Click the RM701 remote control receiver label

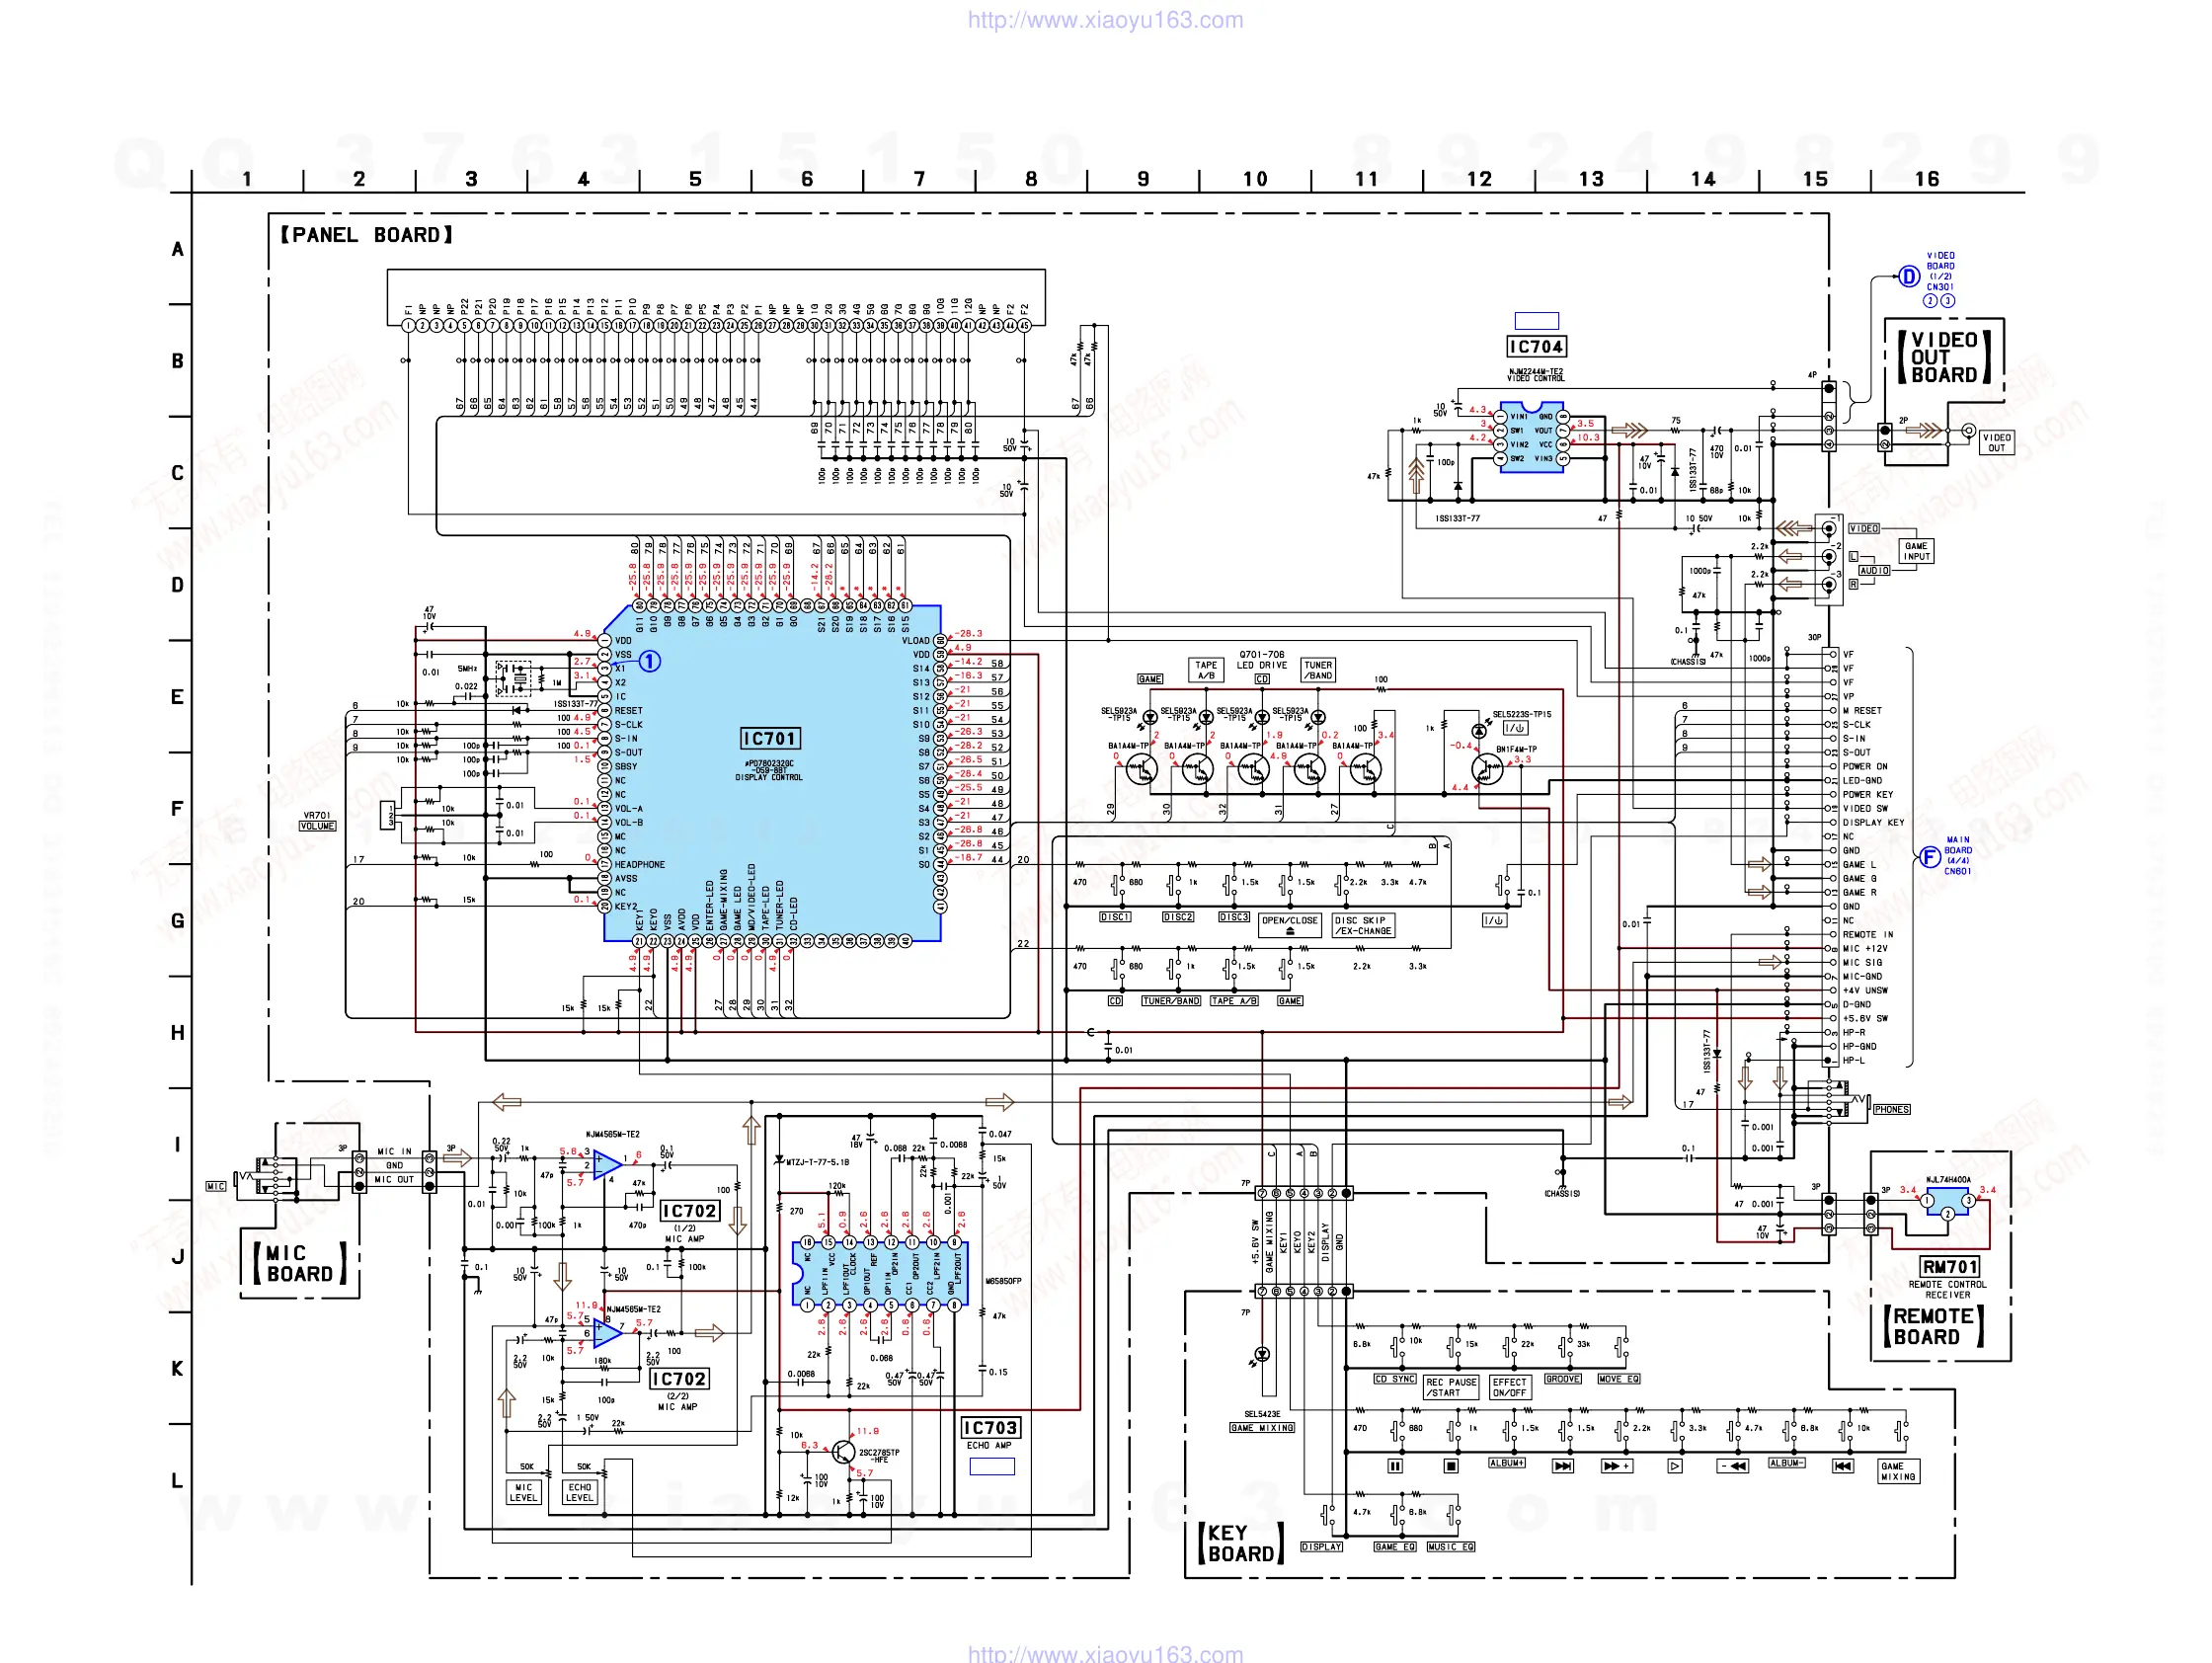coord(1949,1267)
